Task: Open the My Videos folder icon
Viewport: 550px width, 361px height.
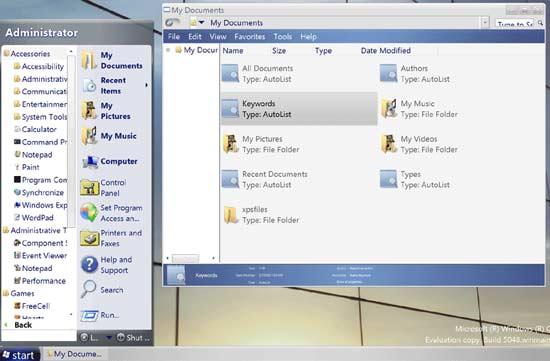Action: (x=389, y=144)
